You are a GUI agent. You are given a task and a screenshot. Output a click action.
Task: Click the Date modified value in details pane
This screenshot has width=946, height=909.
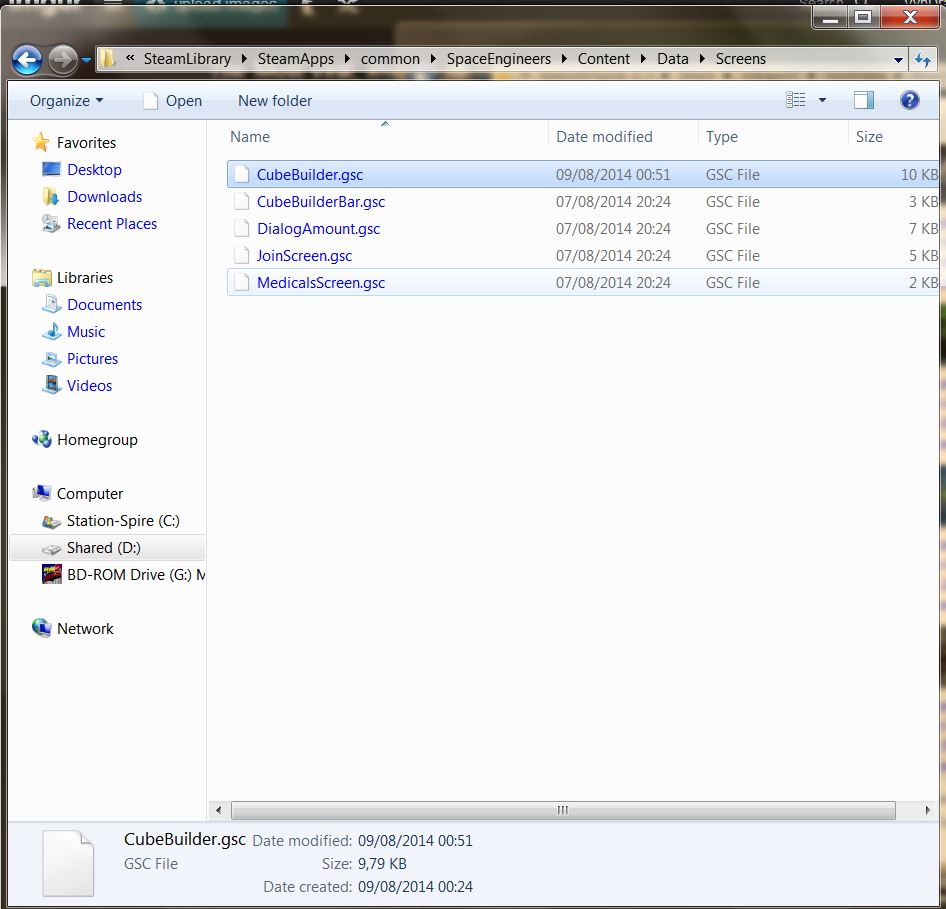(x=415, y=841)
